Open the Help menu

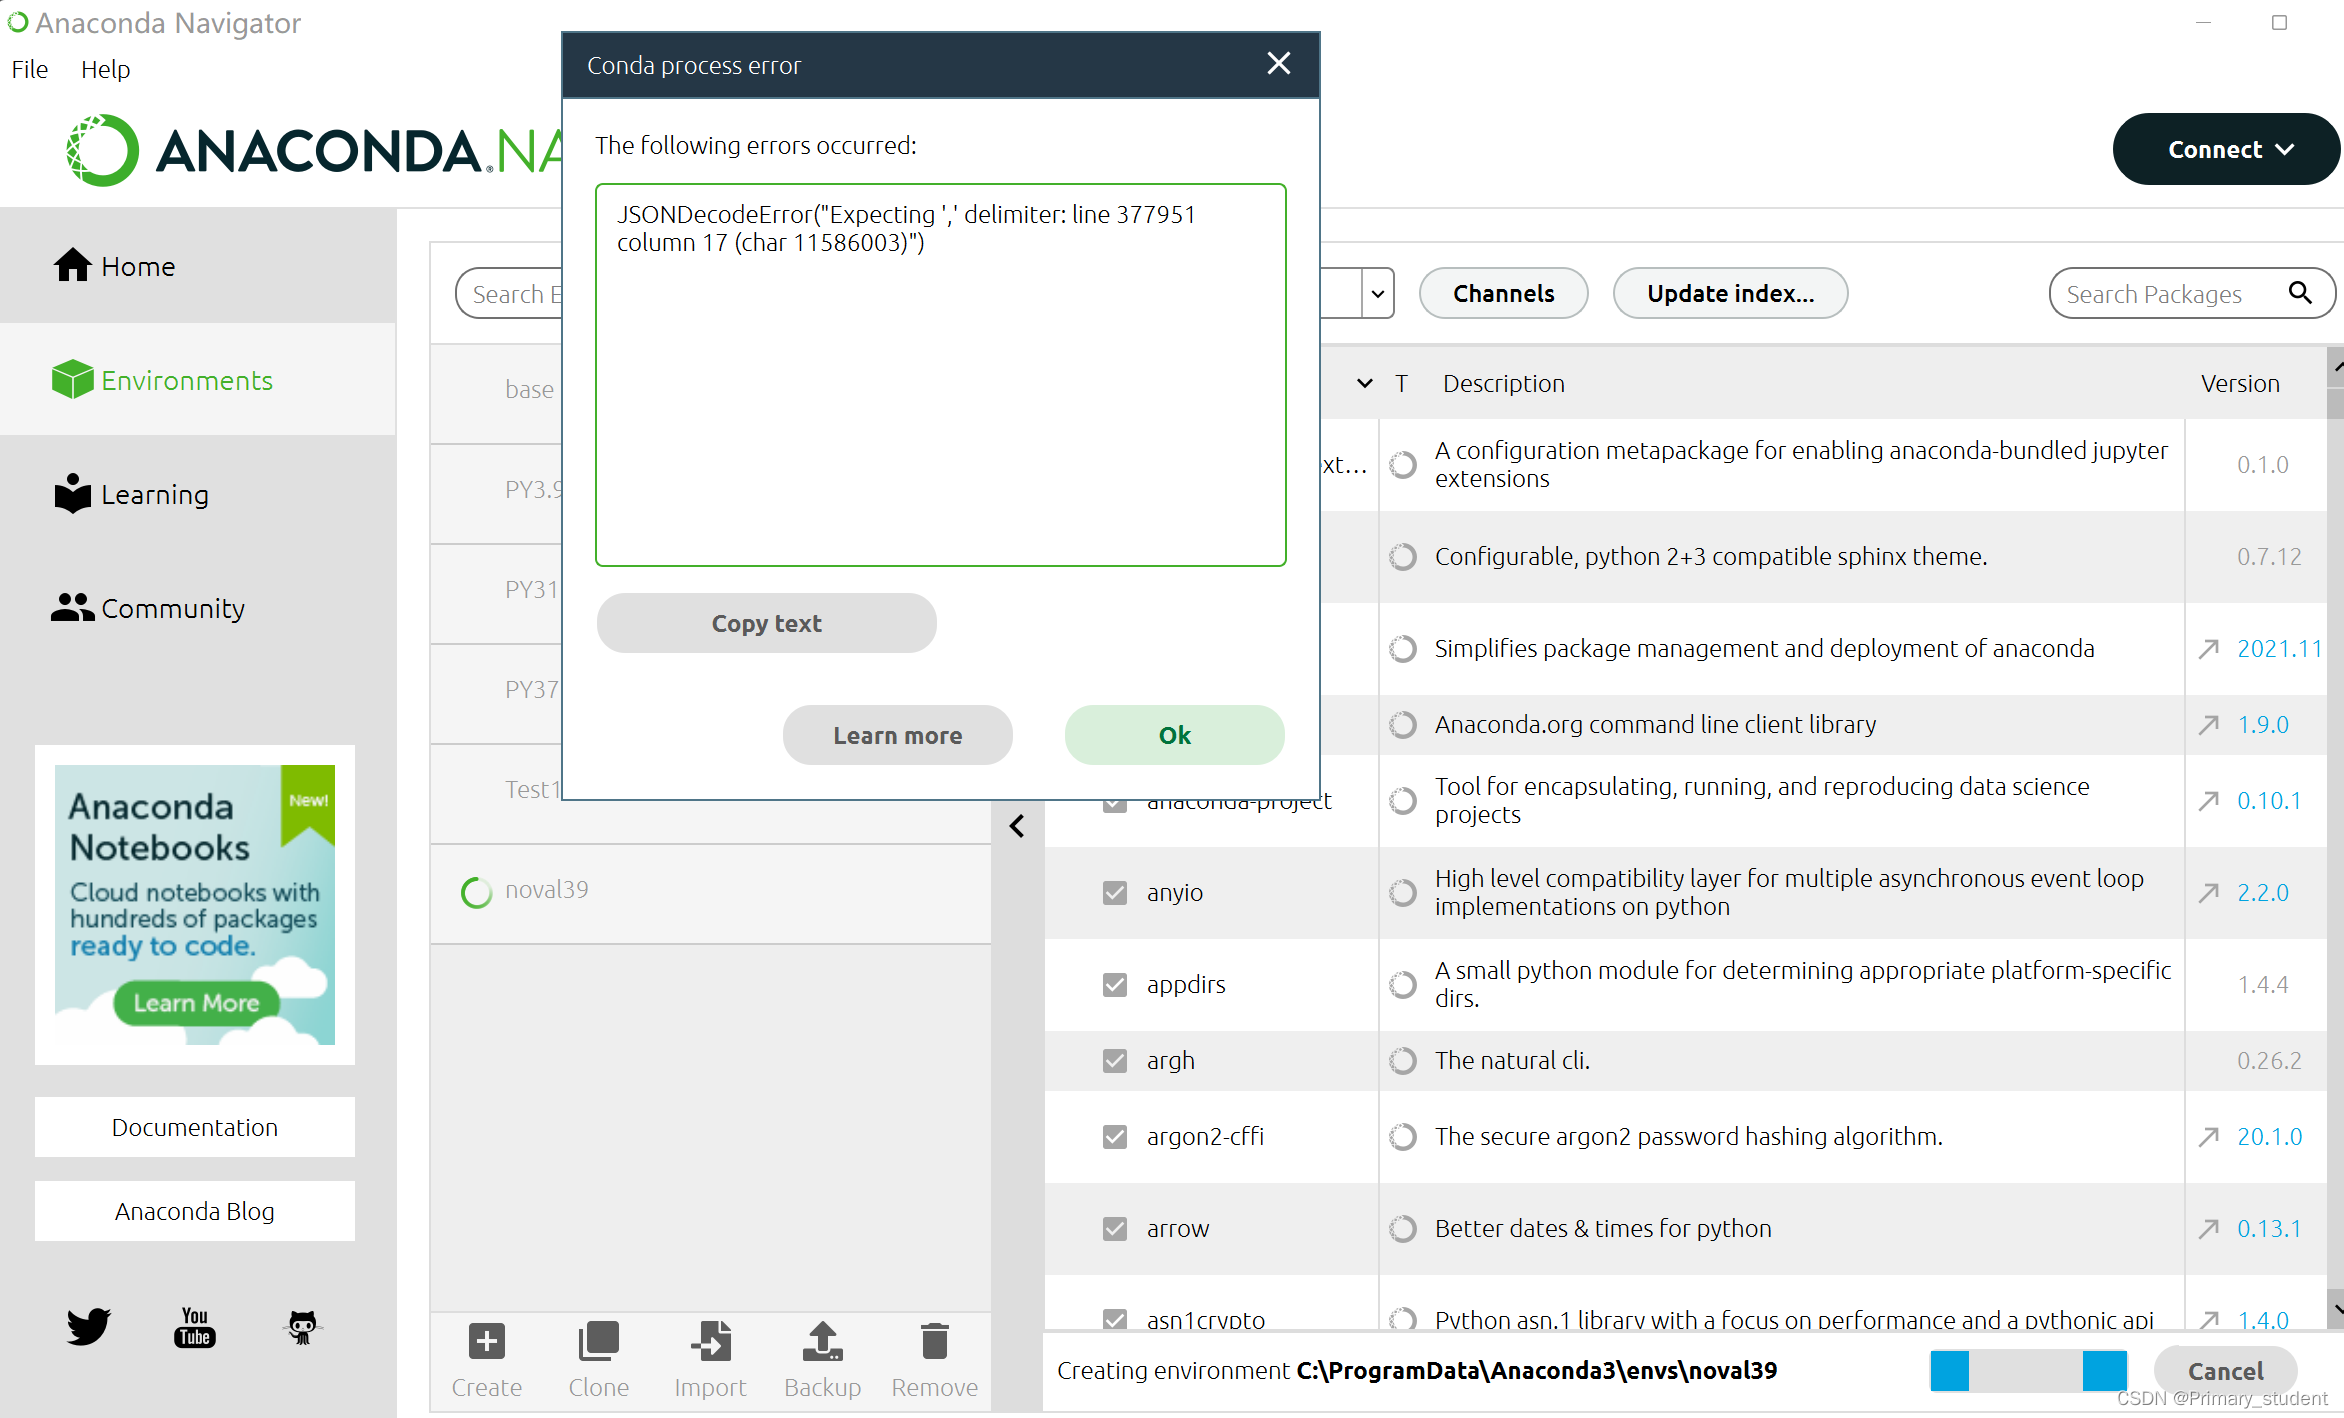coord(104,69)
